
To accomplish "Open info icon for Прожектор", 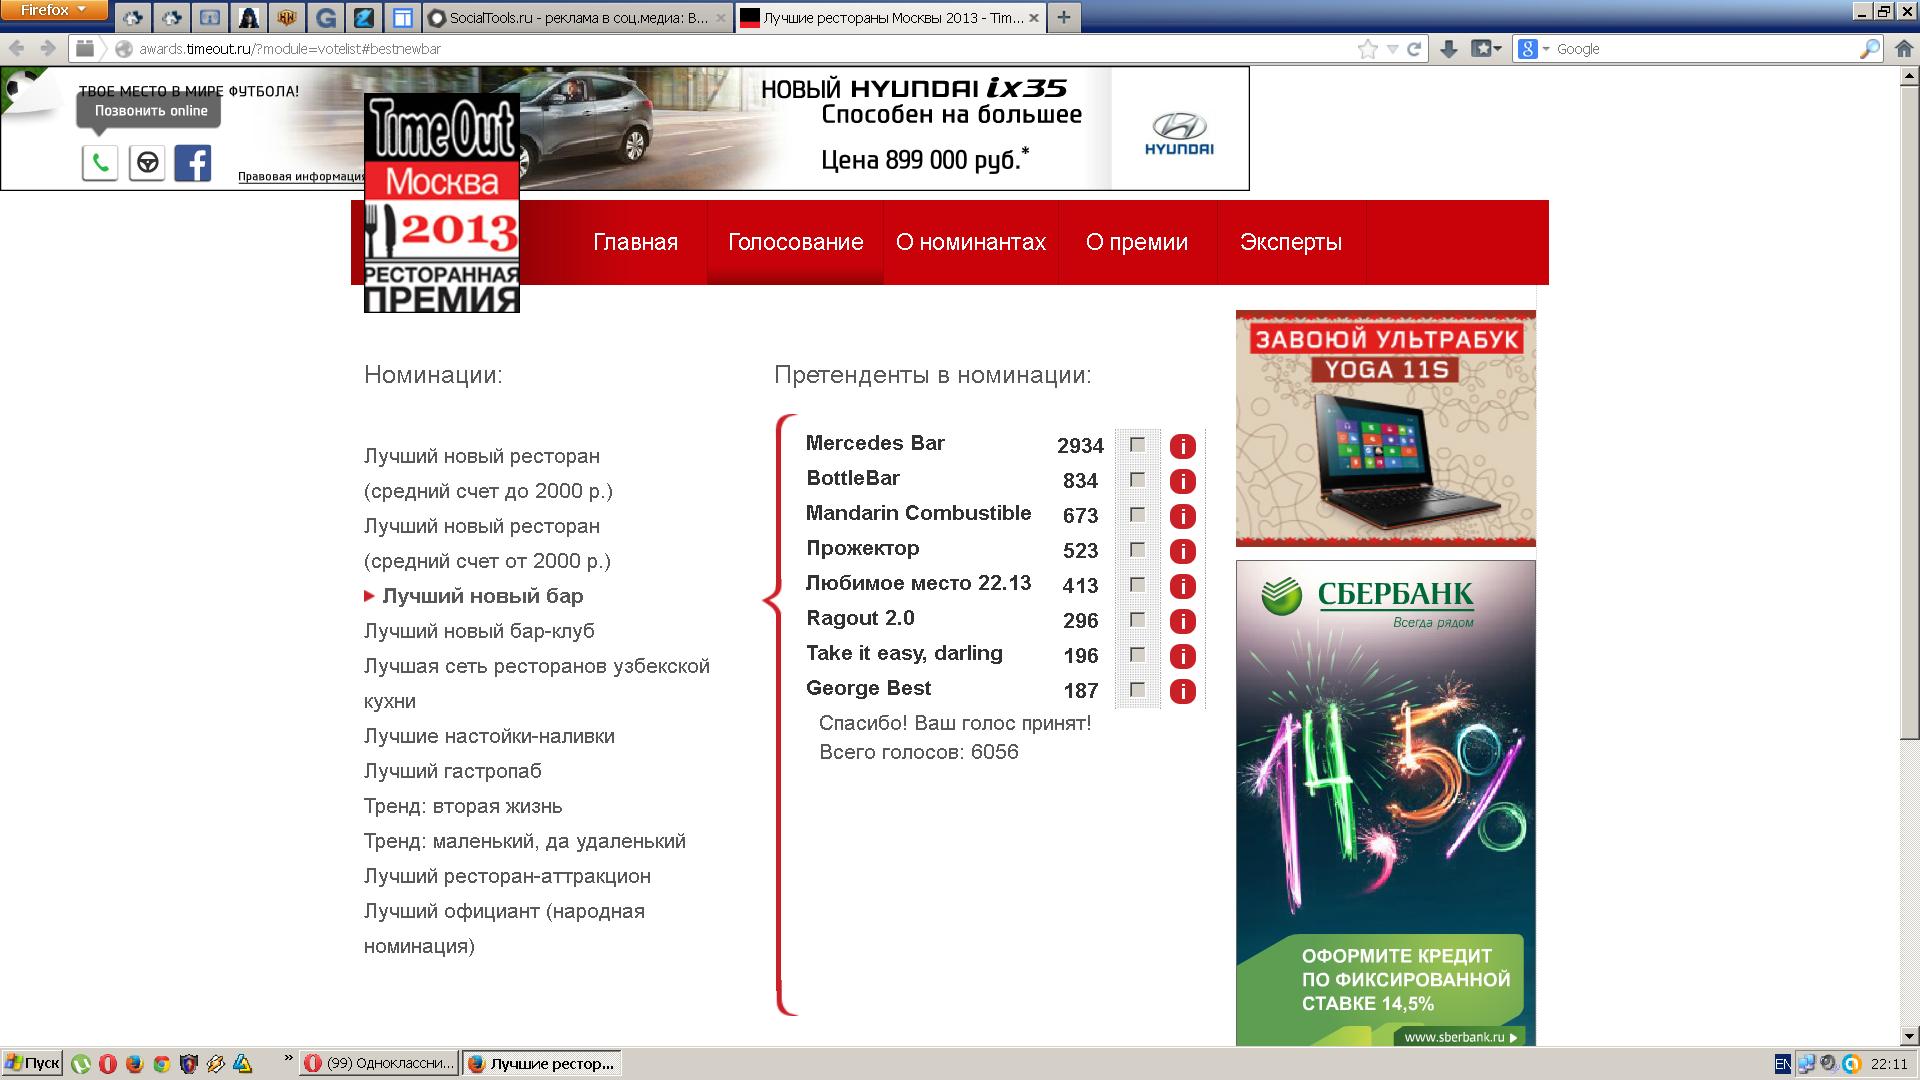I will pyautogui.click(x=1183, y=551).
